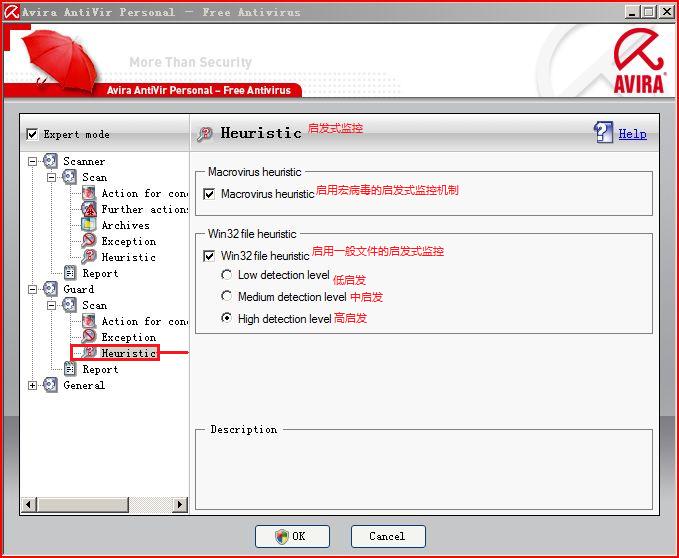Select Report under Guard
Viewport: 679px width, 558px height.
click(x=100, y=369)
